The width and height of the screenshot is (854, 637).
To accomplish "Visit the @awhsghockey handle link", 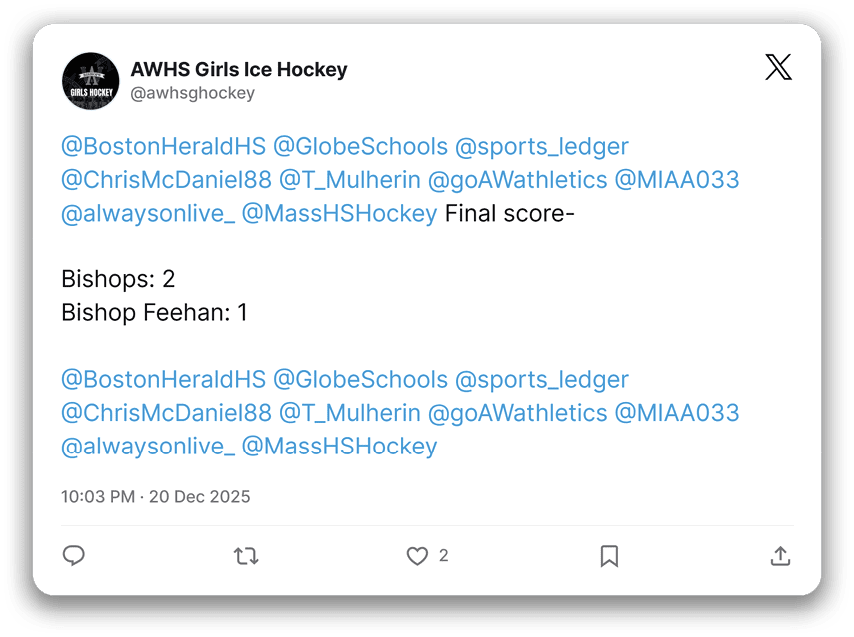I will click(x=193, y=93).
